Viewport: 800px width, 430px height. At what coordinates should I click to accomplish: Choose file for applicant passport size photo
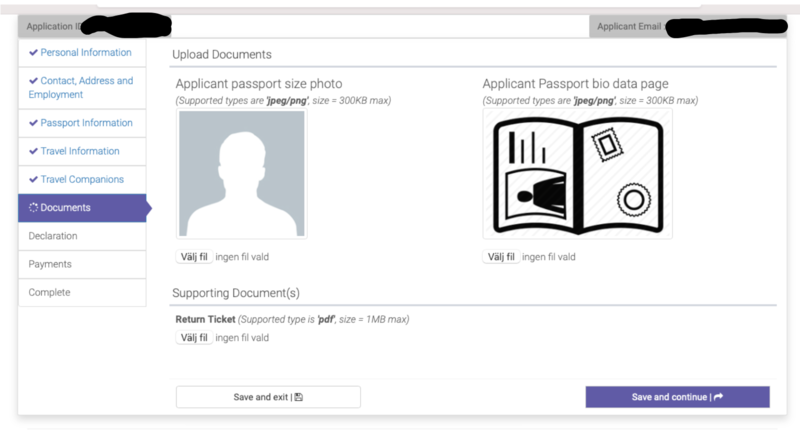(194, 257)
